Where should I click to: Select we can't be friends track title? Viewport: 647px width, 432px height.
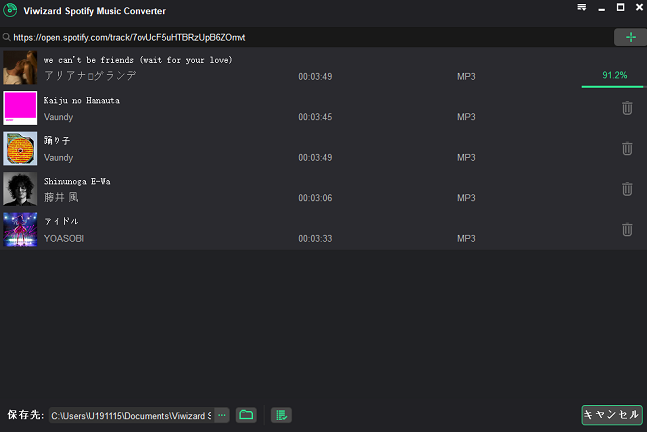point(138,60)
